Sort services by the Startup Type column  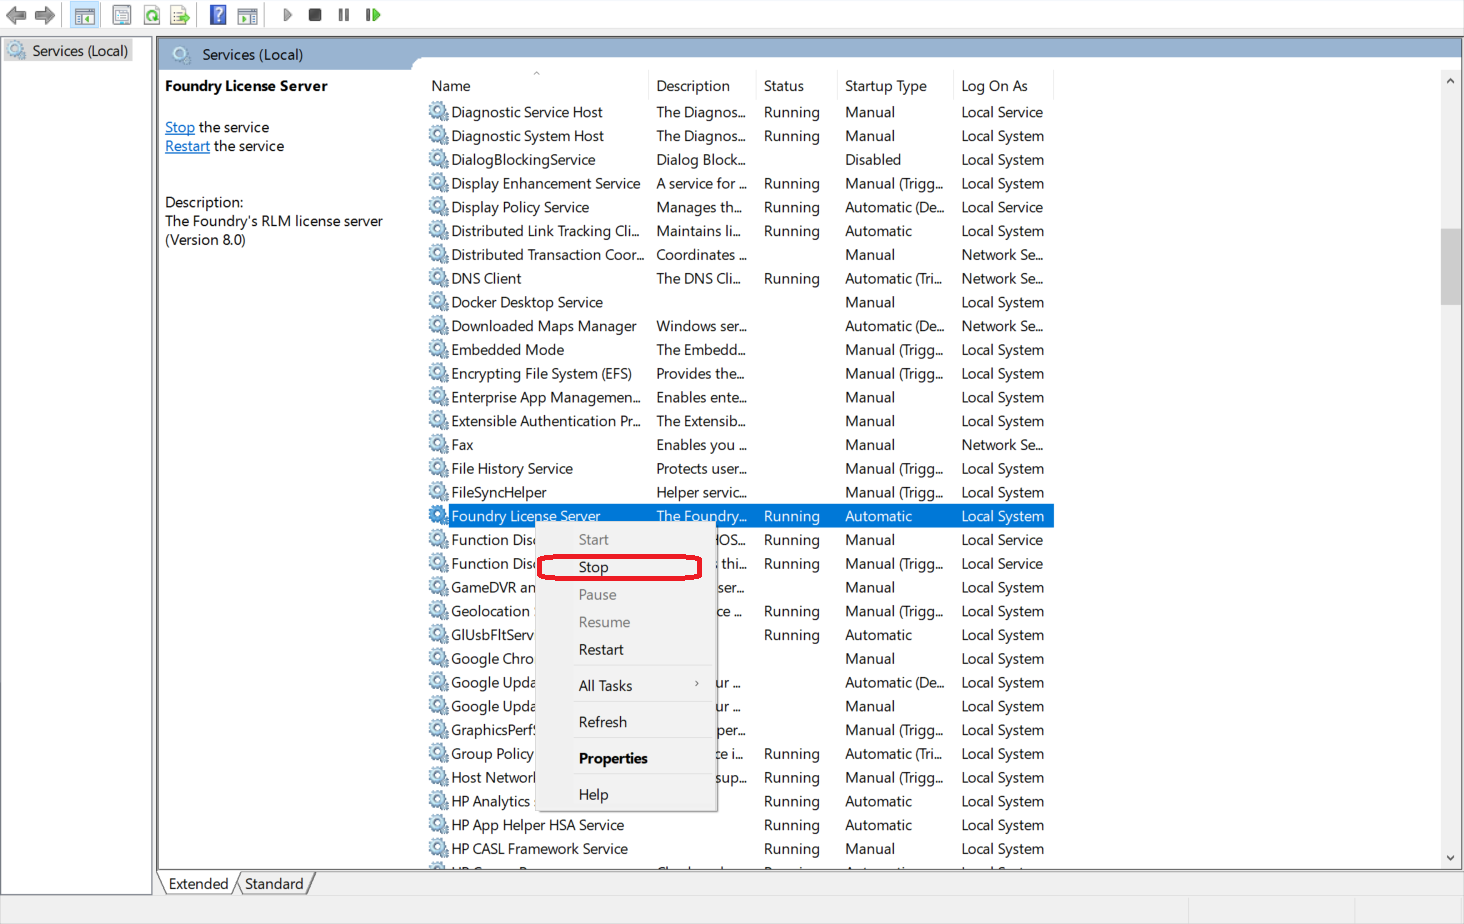point(885,85)
